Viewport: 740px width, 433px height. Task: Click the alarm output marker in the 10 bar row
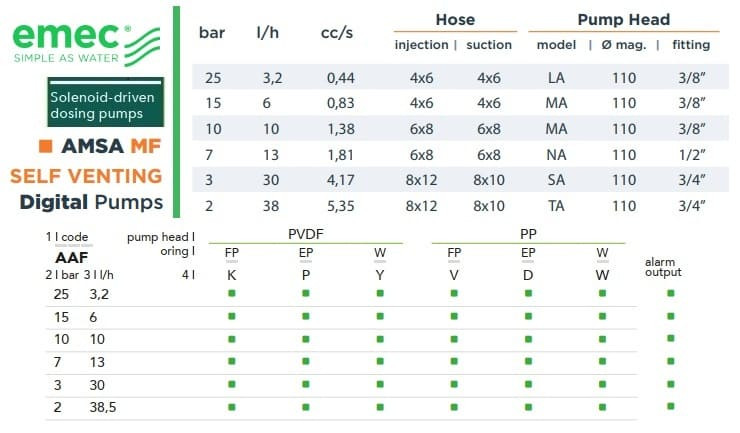pyautogui.click(x=670, y=339)
